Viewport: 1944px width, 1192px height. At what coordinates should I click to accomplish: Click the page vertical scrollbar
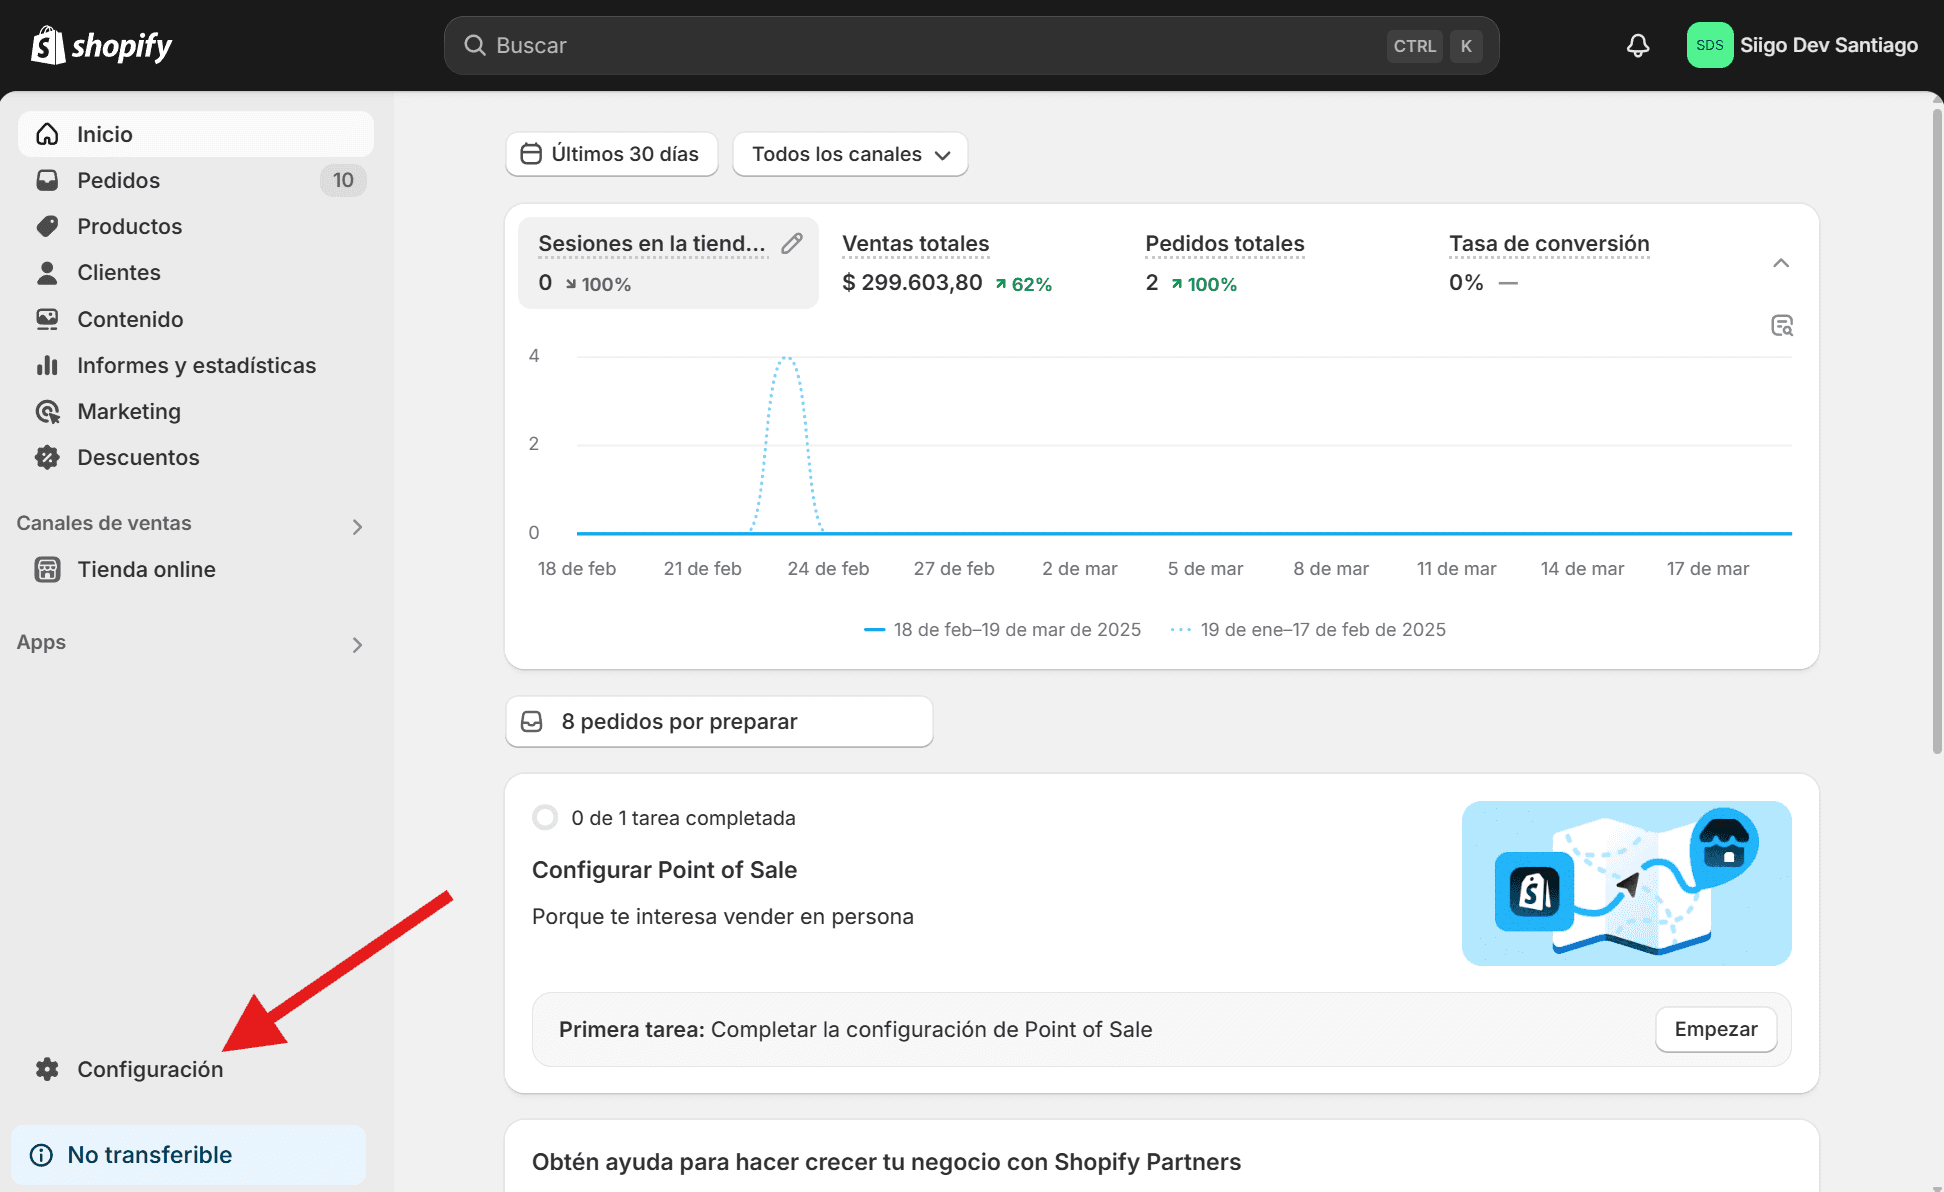click(1936, 430)
